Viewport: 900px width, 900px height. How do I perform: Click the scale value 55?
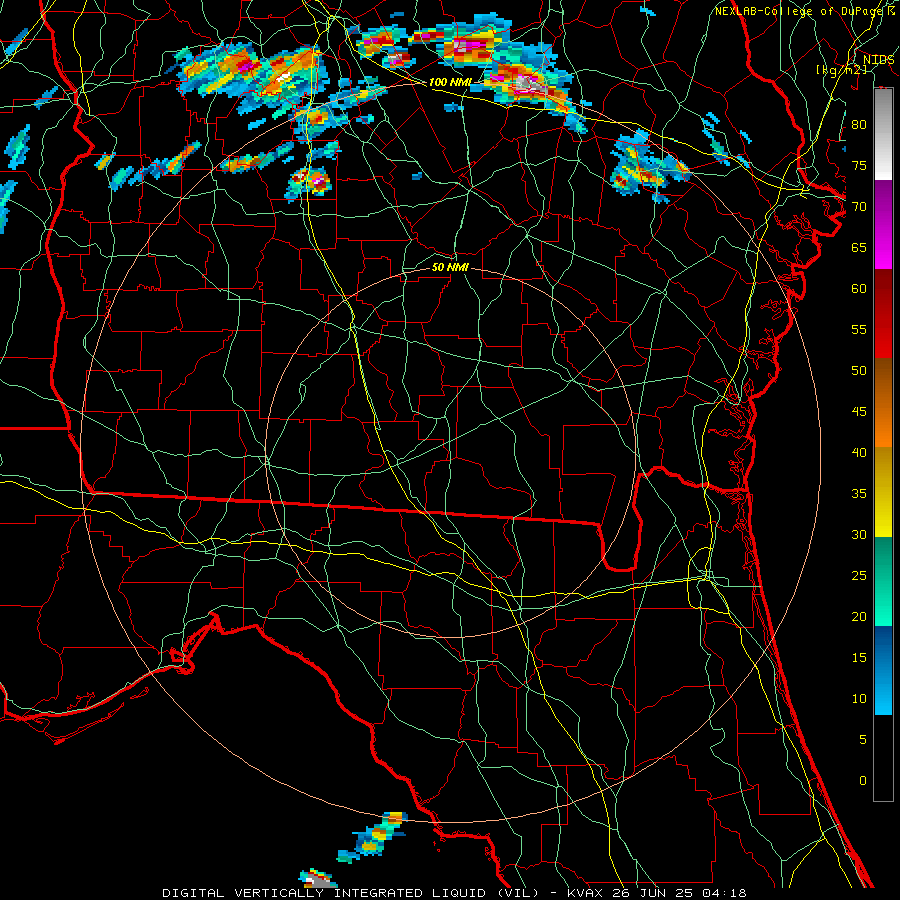coord(859,329)
